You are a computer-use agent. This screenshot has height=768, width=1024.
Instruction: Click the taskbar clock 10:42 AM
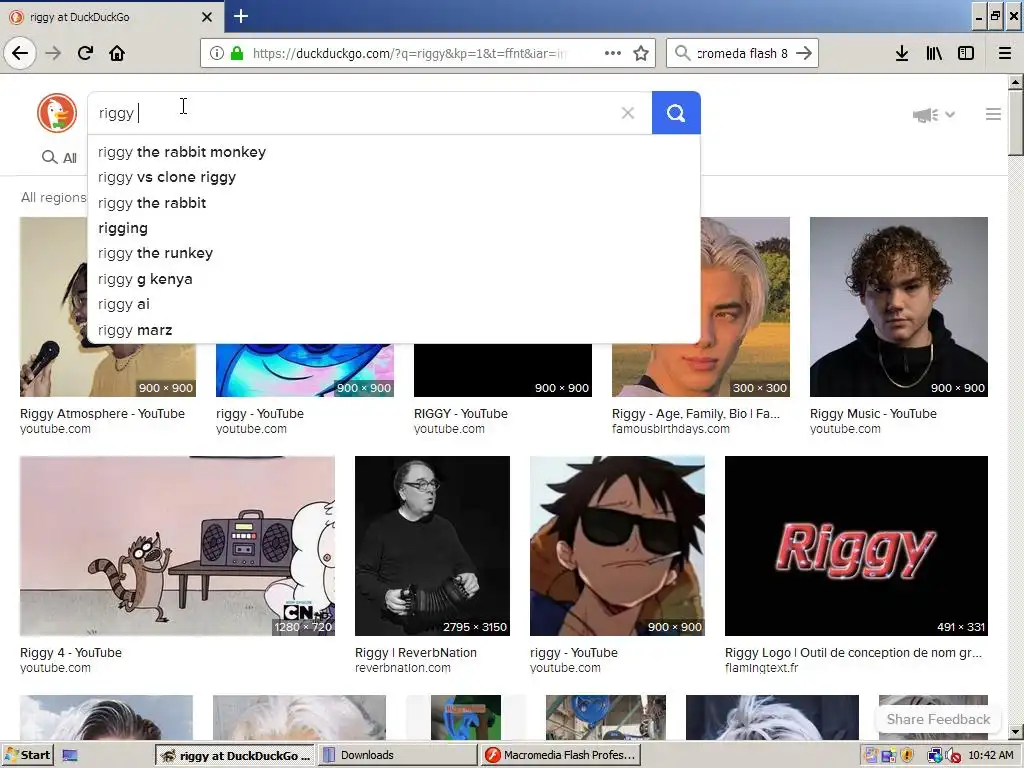point(991,755)
